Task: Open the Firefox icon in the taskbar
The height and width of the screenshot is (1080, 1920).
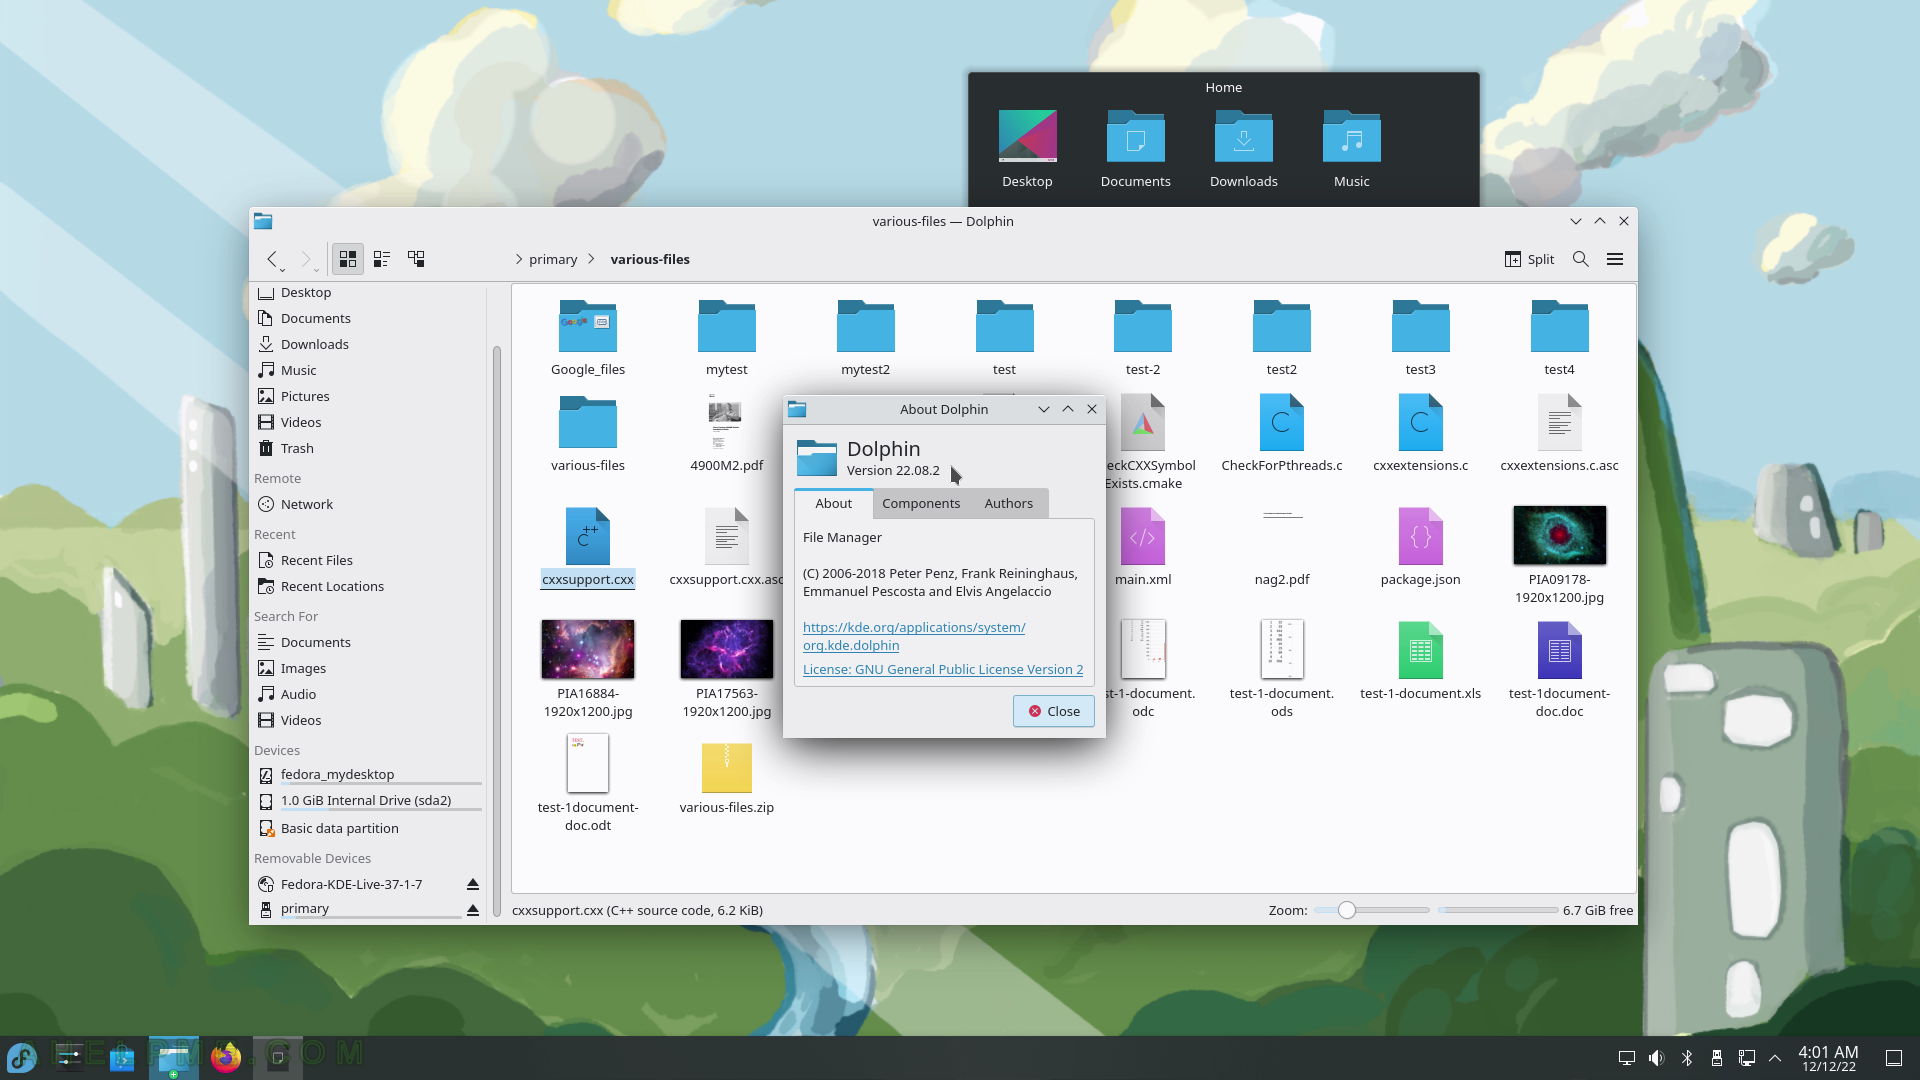Action: pos(226,1058)
